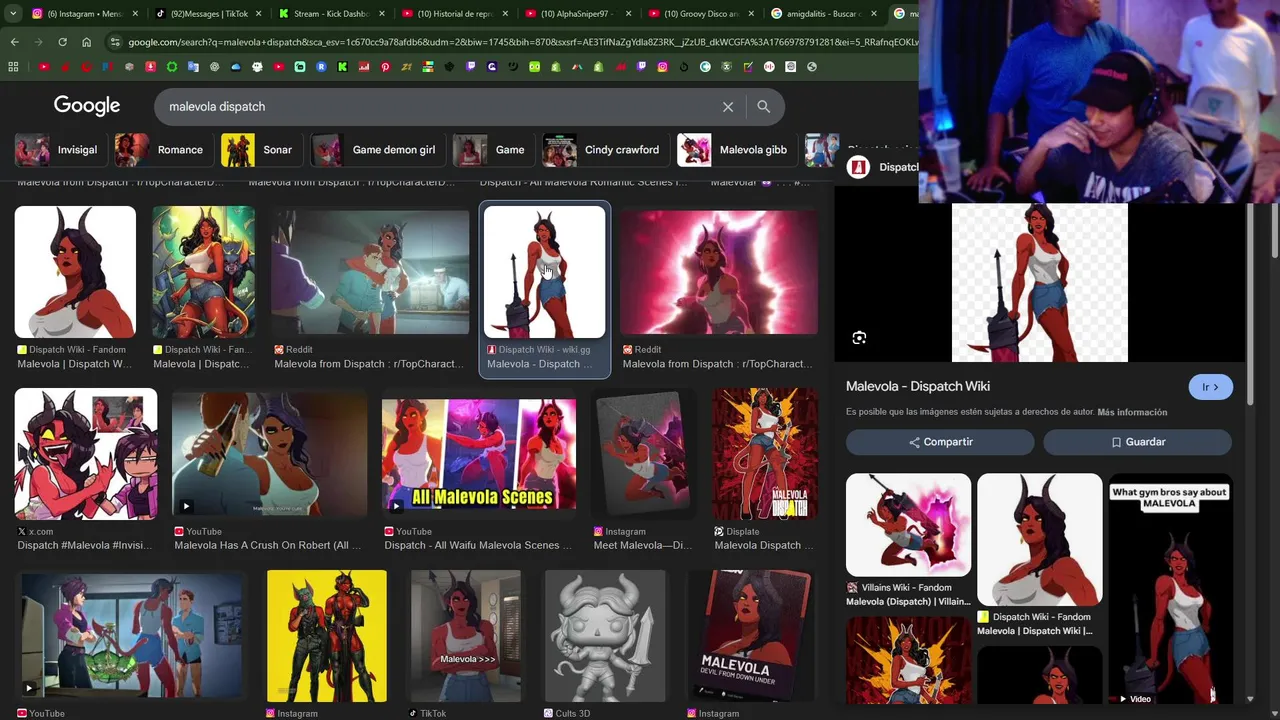Play video icon on Malevola Has A Crush thumbnail
This screenshot has height=720, width=1280.
click(x=186, y=506)
